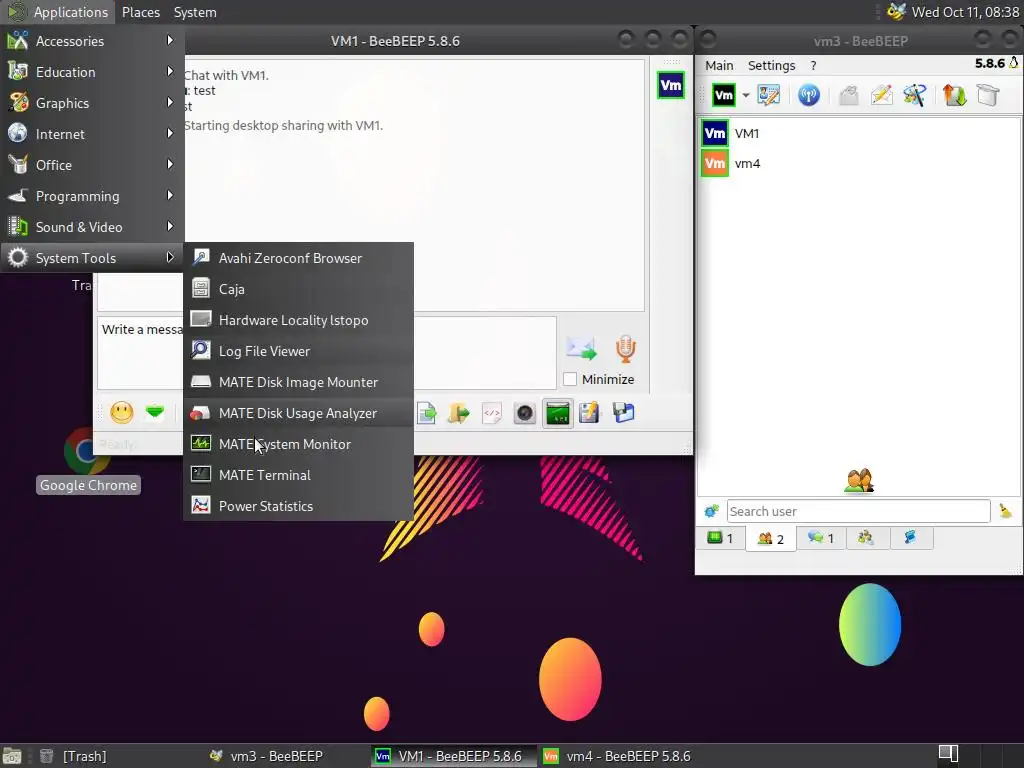This screenshot has height=768, width=1024.
Task: Launch MATE Terminal
Action: click(298, 475)
